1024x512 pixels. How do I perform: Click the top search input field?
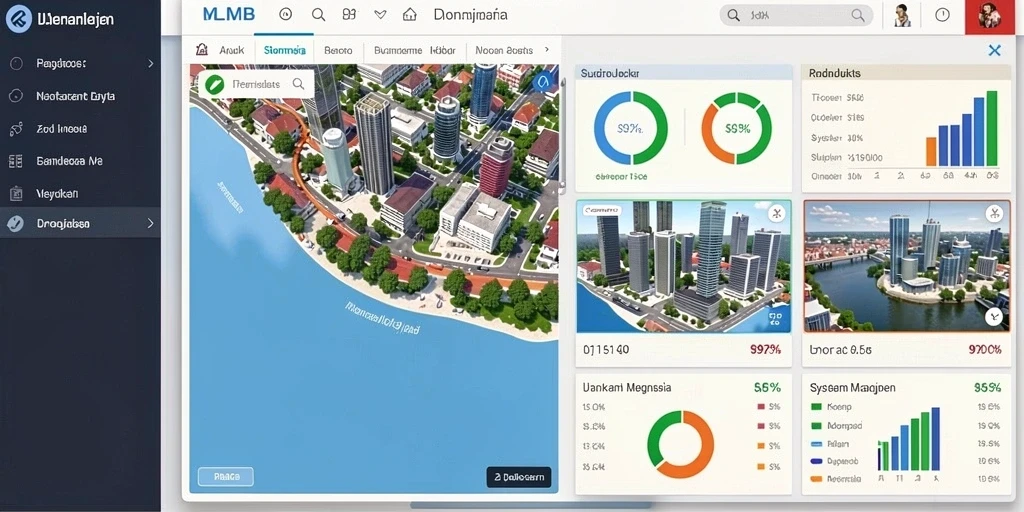coord(797,15)
